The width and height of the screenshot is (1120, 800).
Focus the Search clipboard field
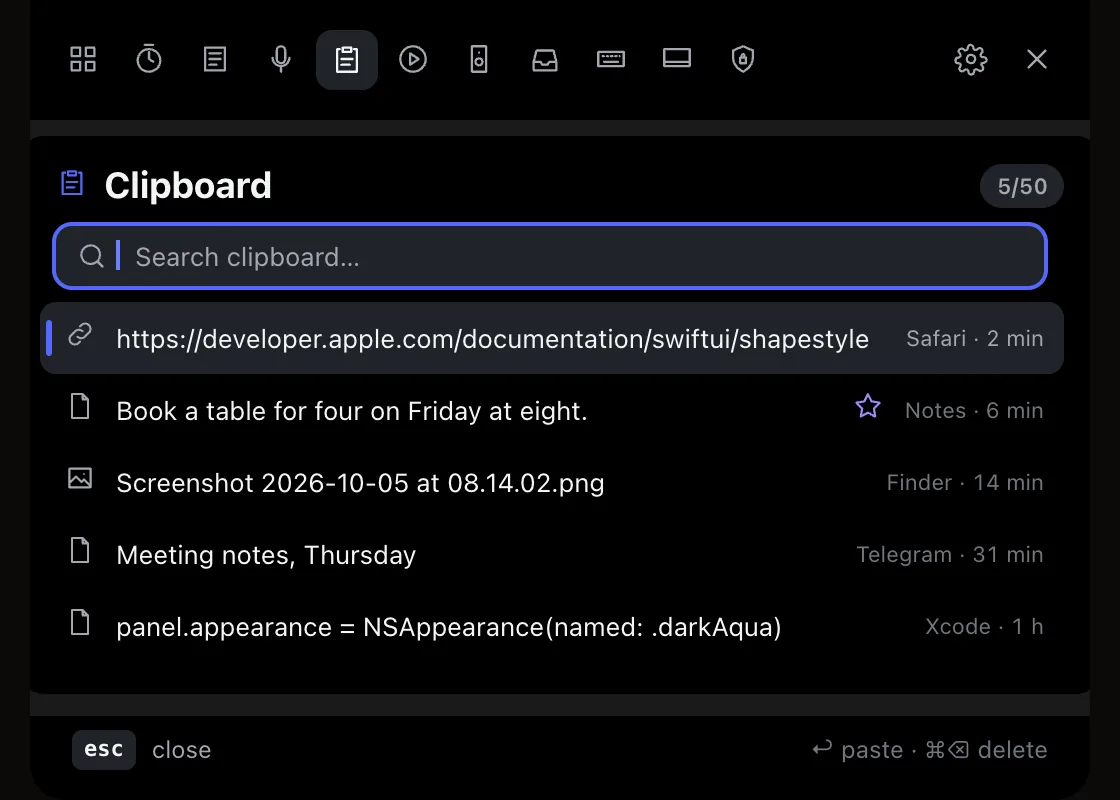coord(550,256)
